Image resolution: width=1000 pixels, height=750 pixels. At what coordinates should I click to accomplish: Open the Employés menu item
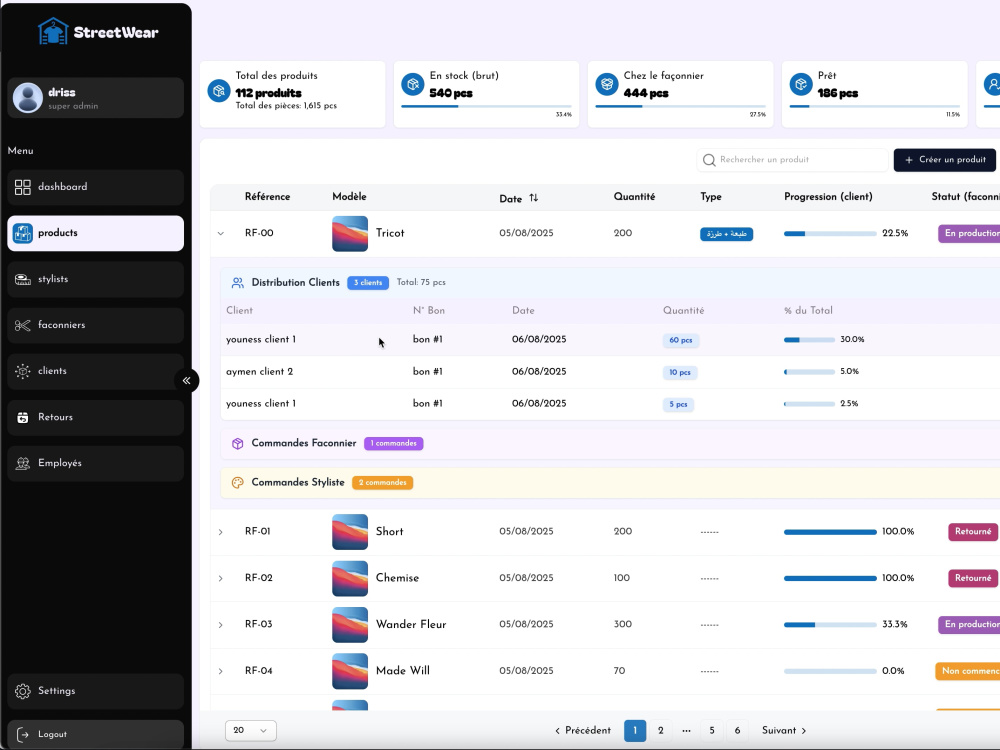pyautogui.click(x=96, y=464)
